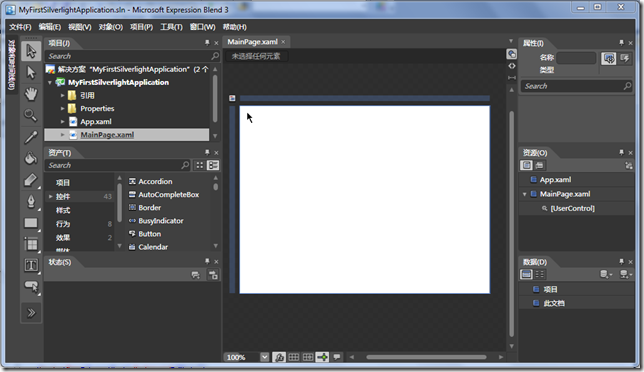Expand the Properties folder
644x372 pixels.
[62, 109]
